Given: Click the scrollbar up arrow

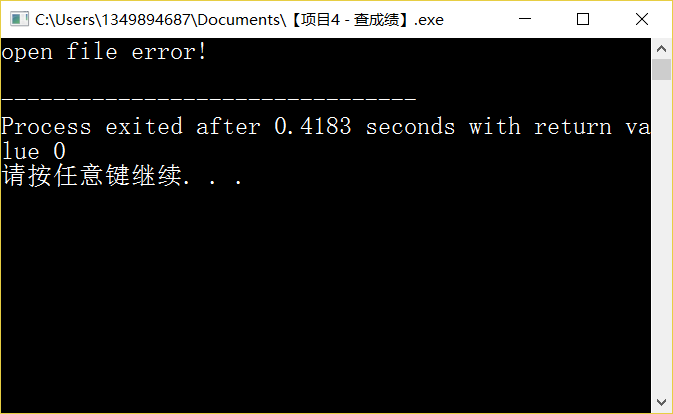Looking at the screenshot, I should click(x=661, y=49).
